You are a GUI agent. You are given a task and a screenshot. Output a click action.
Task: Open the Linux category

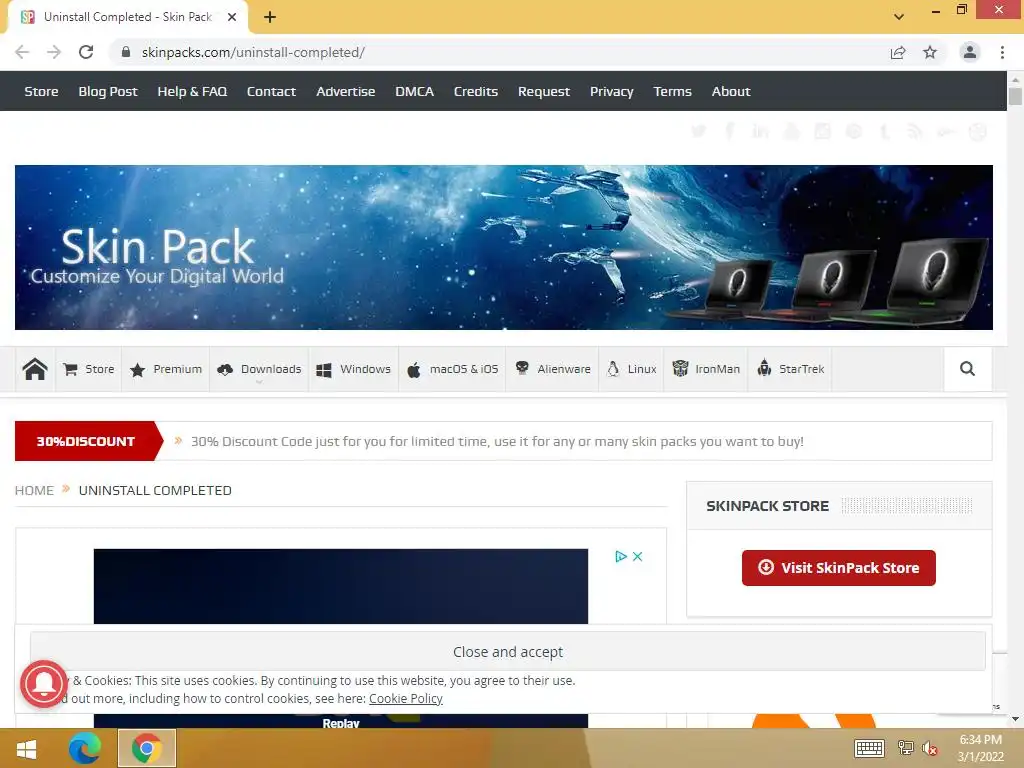coord(632,369)
